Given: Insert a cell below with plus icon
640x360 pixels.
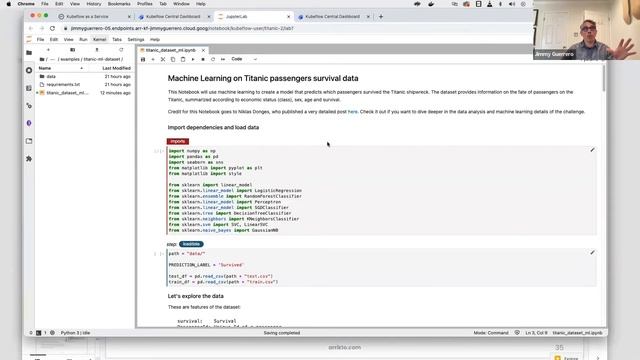Looking at the screenshot, I should pos(153,59).
